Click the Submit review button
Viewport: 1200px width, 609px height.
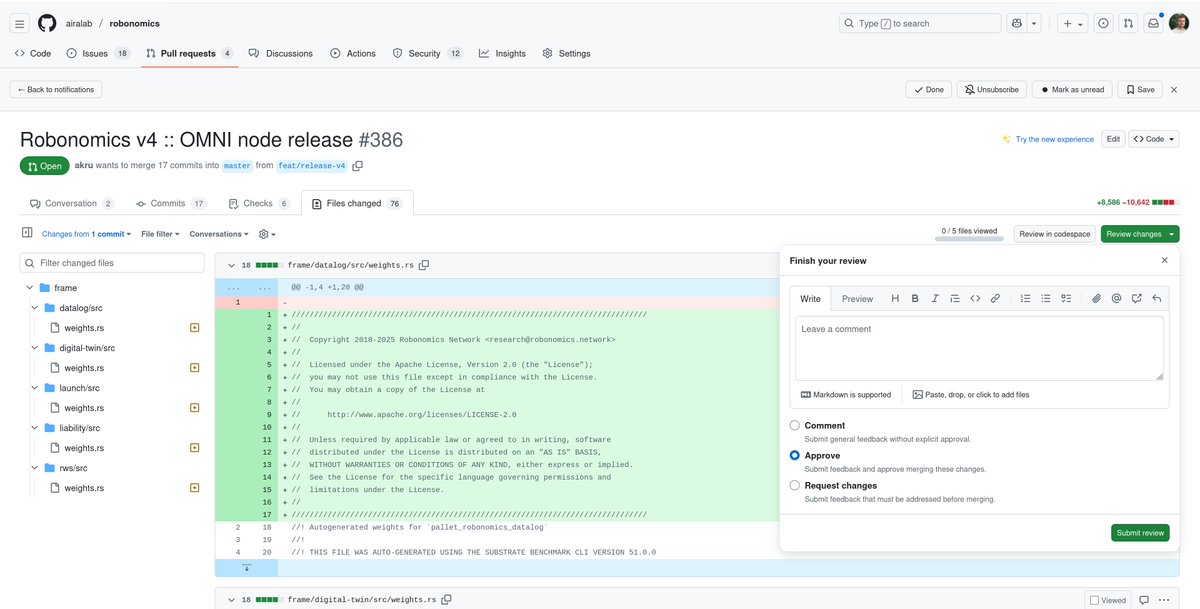[1140, 533]
